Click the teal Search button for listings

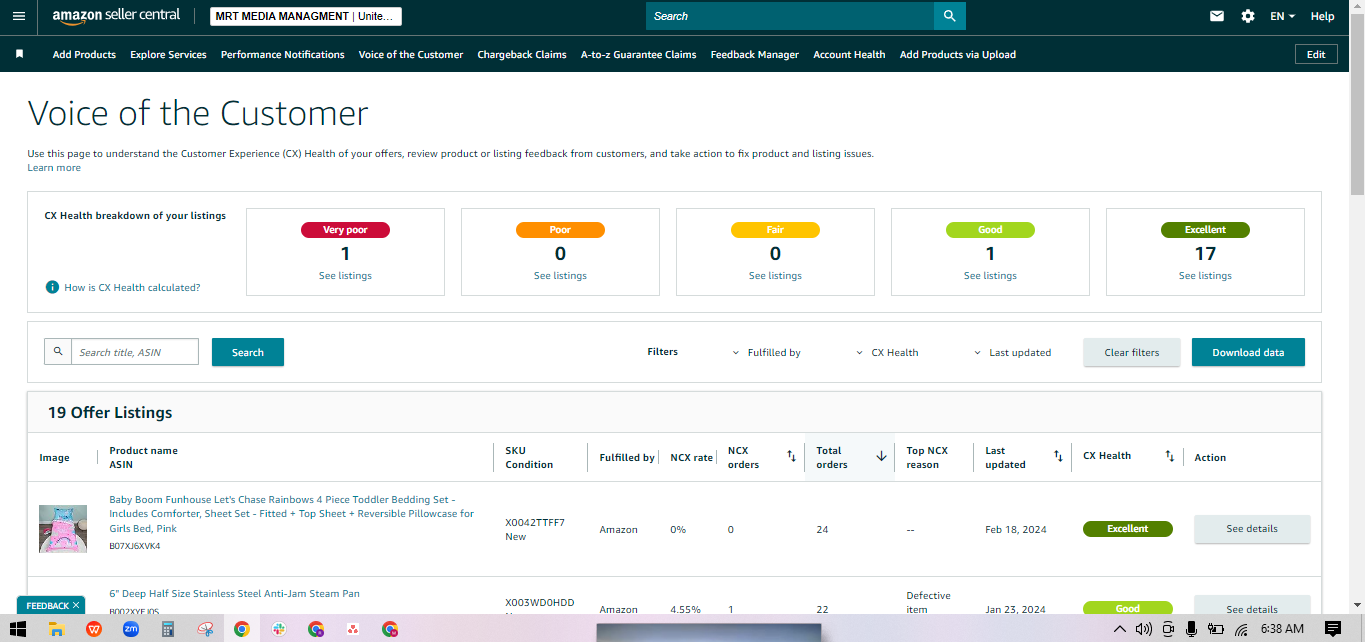coord(248,352)
